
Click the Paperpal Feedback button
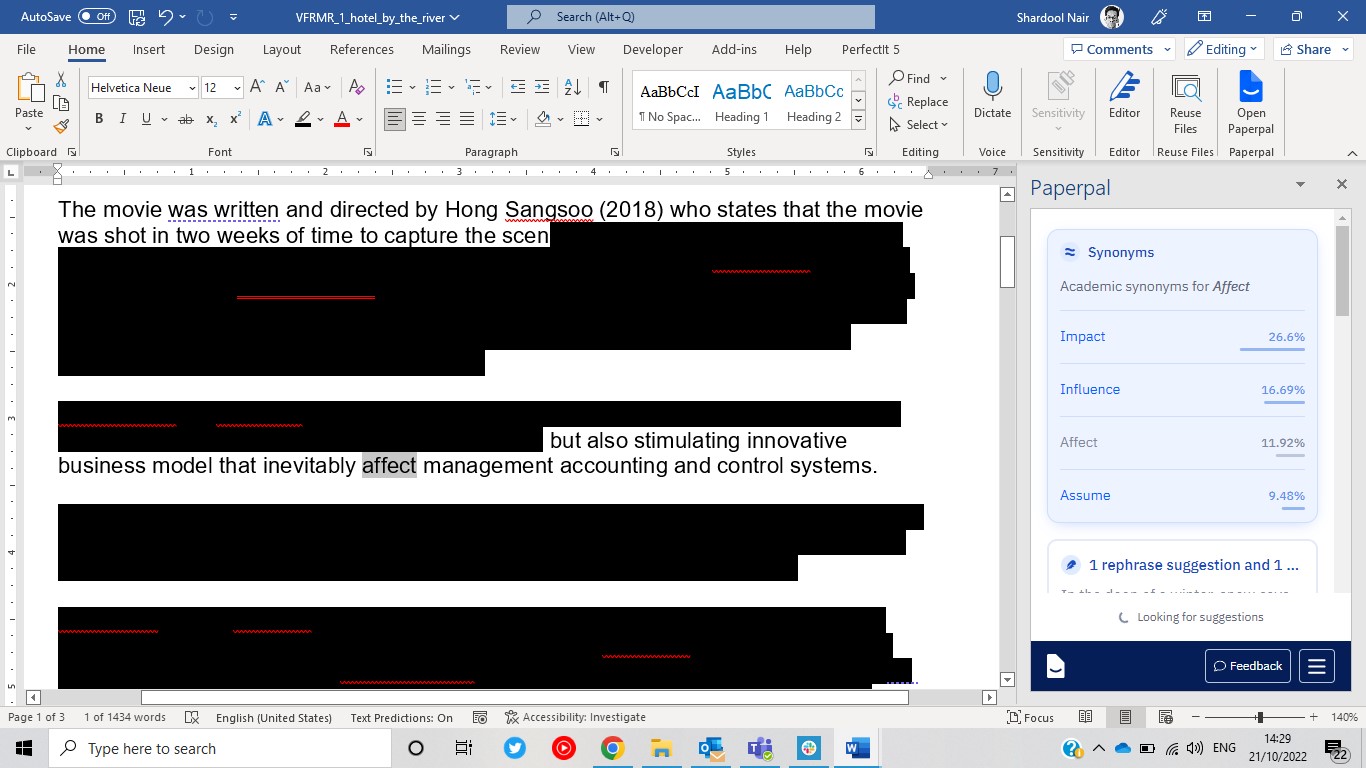click(x=1247, y=666)
